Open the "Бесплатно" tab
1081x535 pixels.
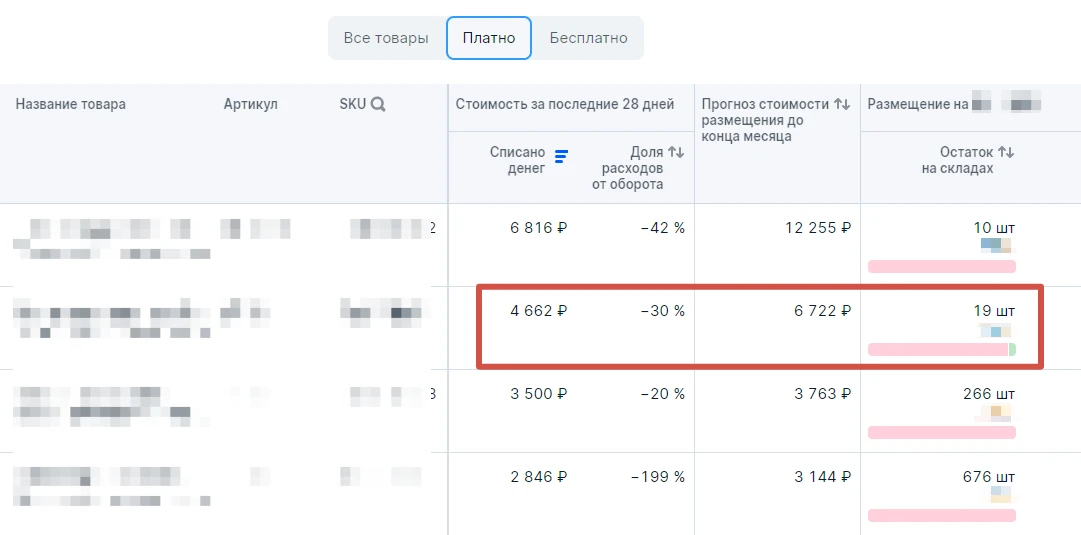pyautogui.click(x=588, y=38)
